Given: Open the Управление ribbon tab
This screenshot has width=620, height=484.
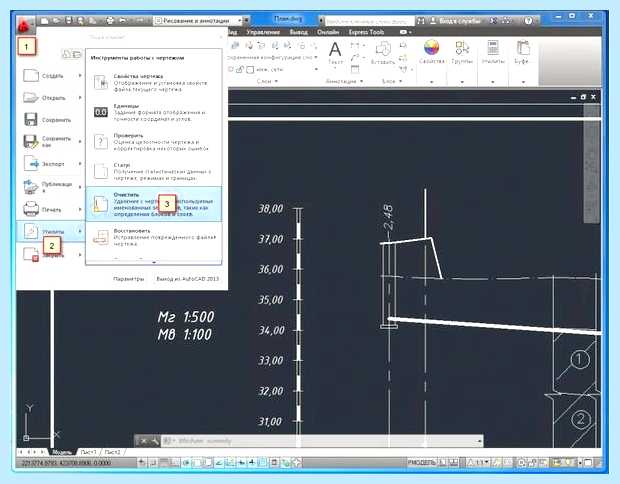Looking at the screenshot, I should (263, 32).
